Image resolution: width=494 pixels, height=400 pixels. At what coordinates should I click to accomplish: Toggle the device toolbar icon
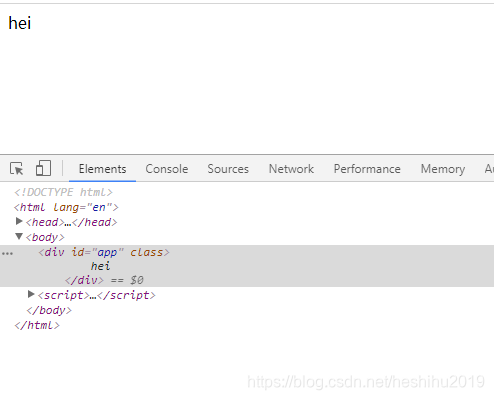43,168
